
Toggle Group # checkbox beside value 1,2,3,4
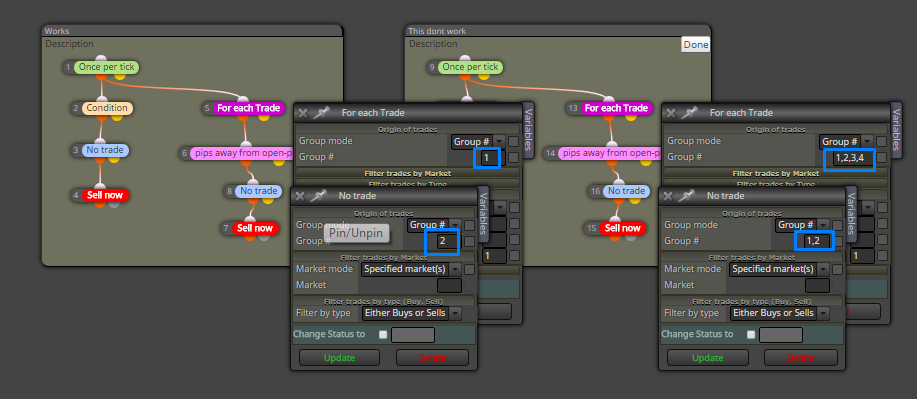point(881,157)
